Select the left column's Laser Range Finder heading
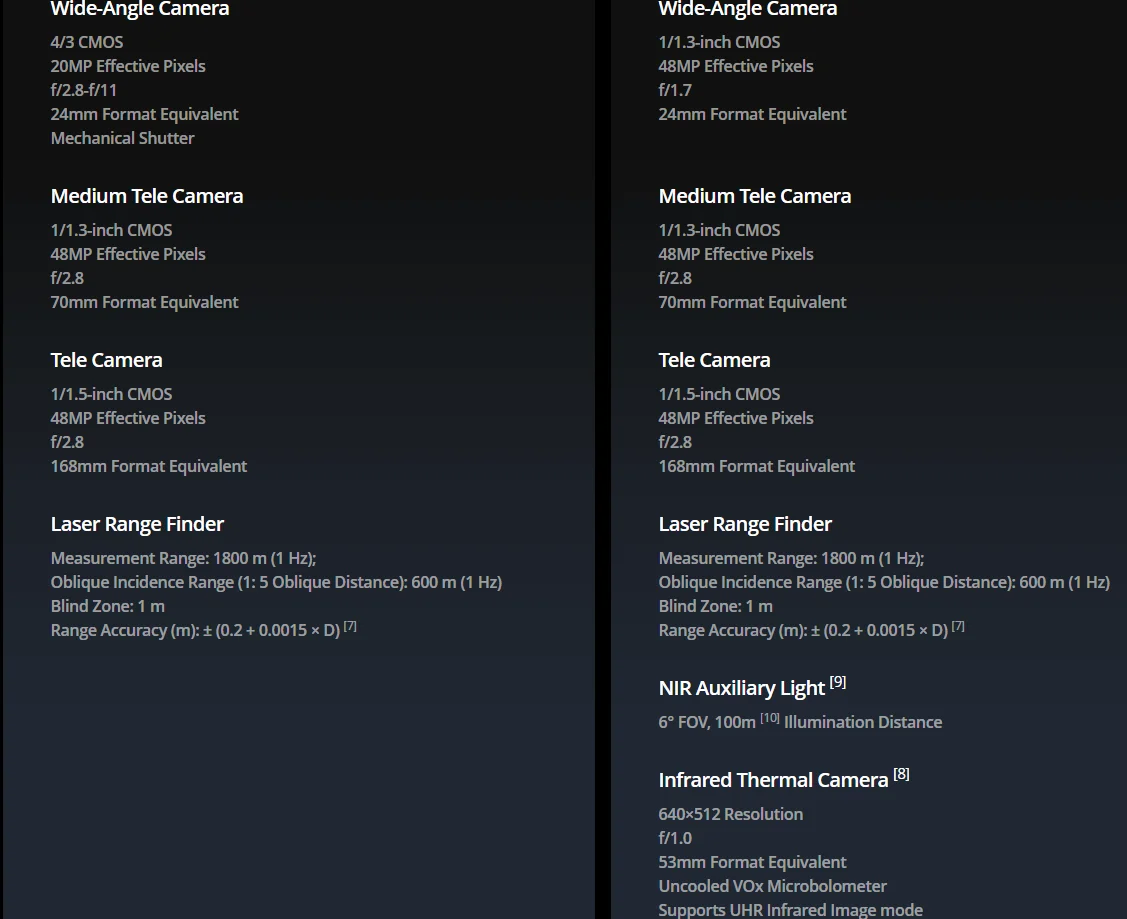The width and height of the screenshot is (1127, 919). click(137, 524)
